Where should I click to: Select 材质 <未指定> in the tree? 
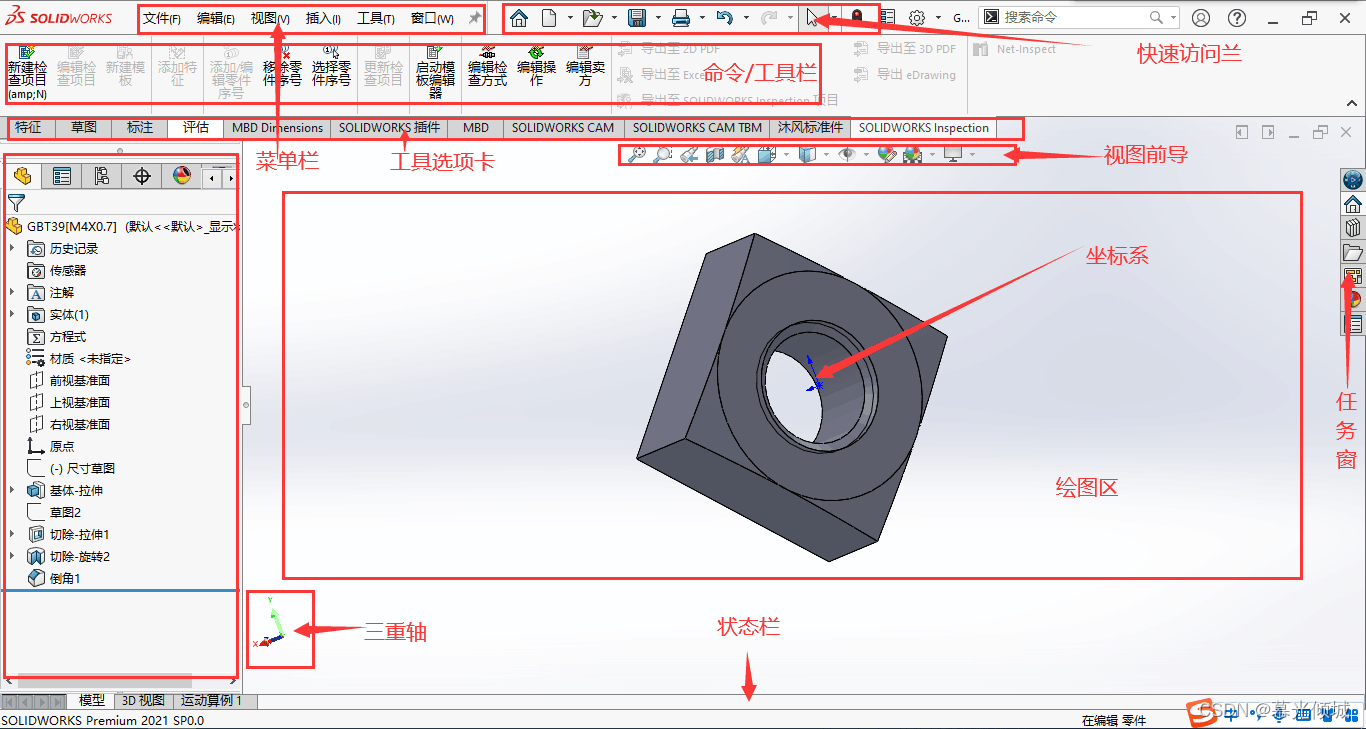pos(90,358)
